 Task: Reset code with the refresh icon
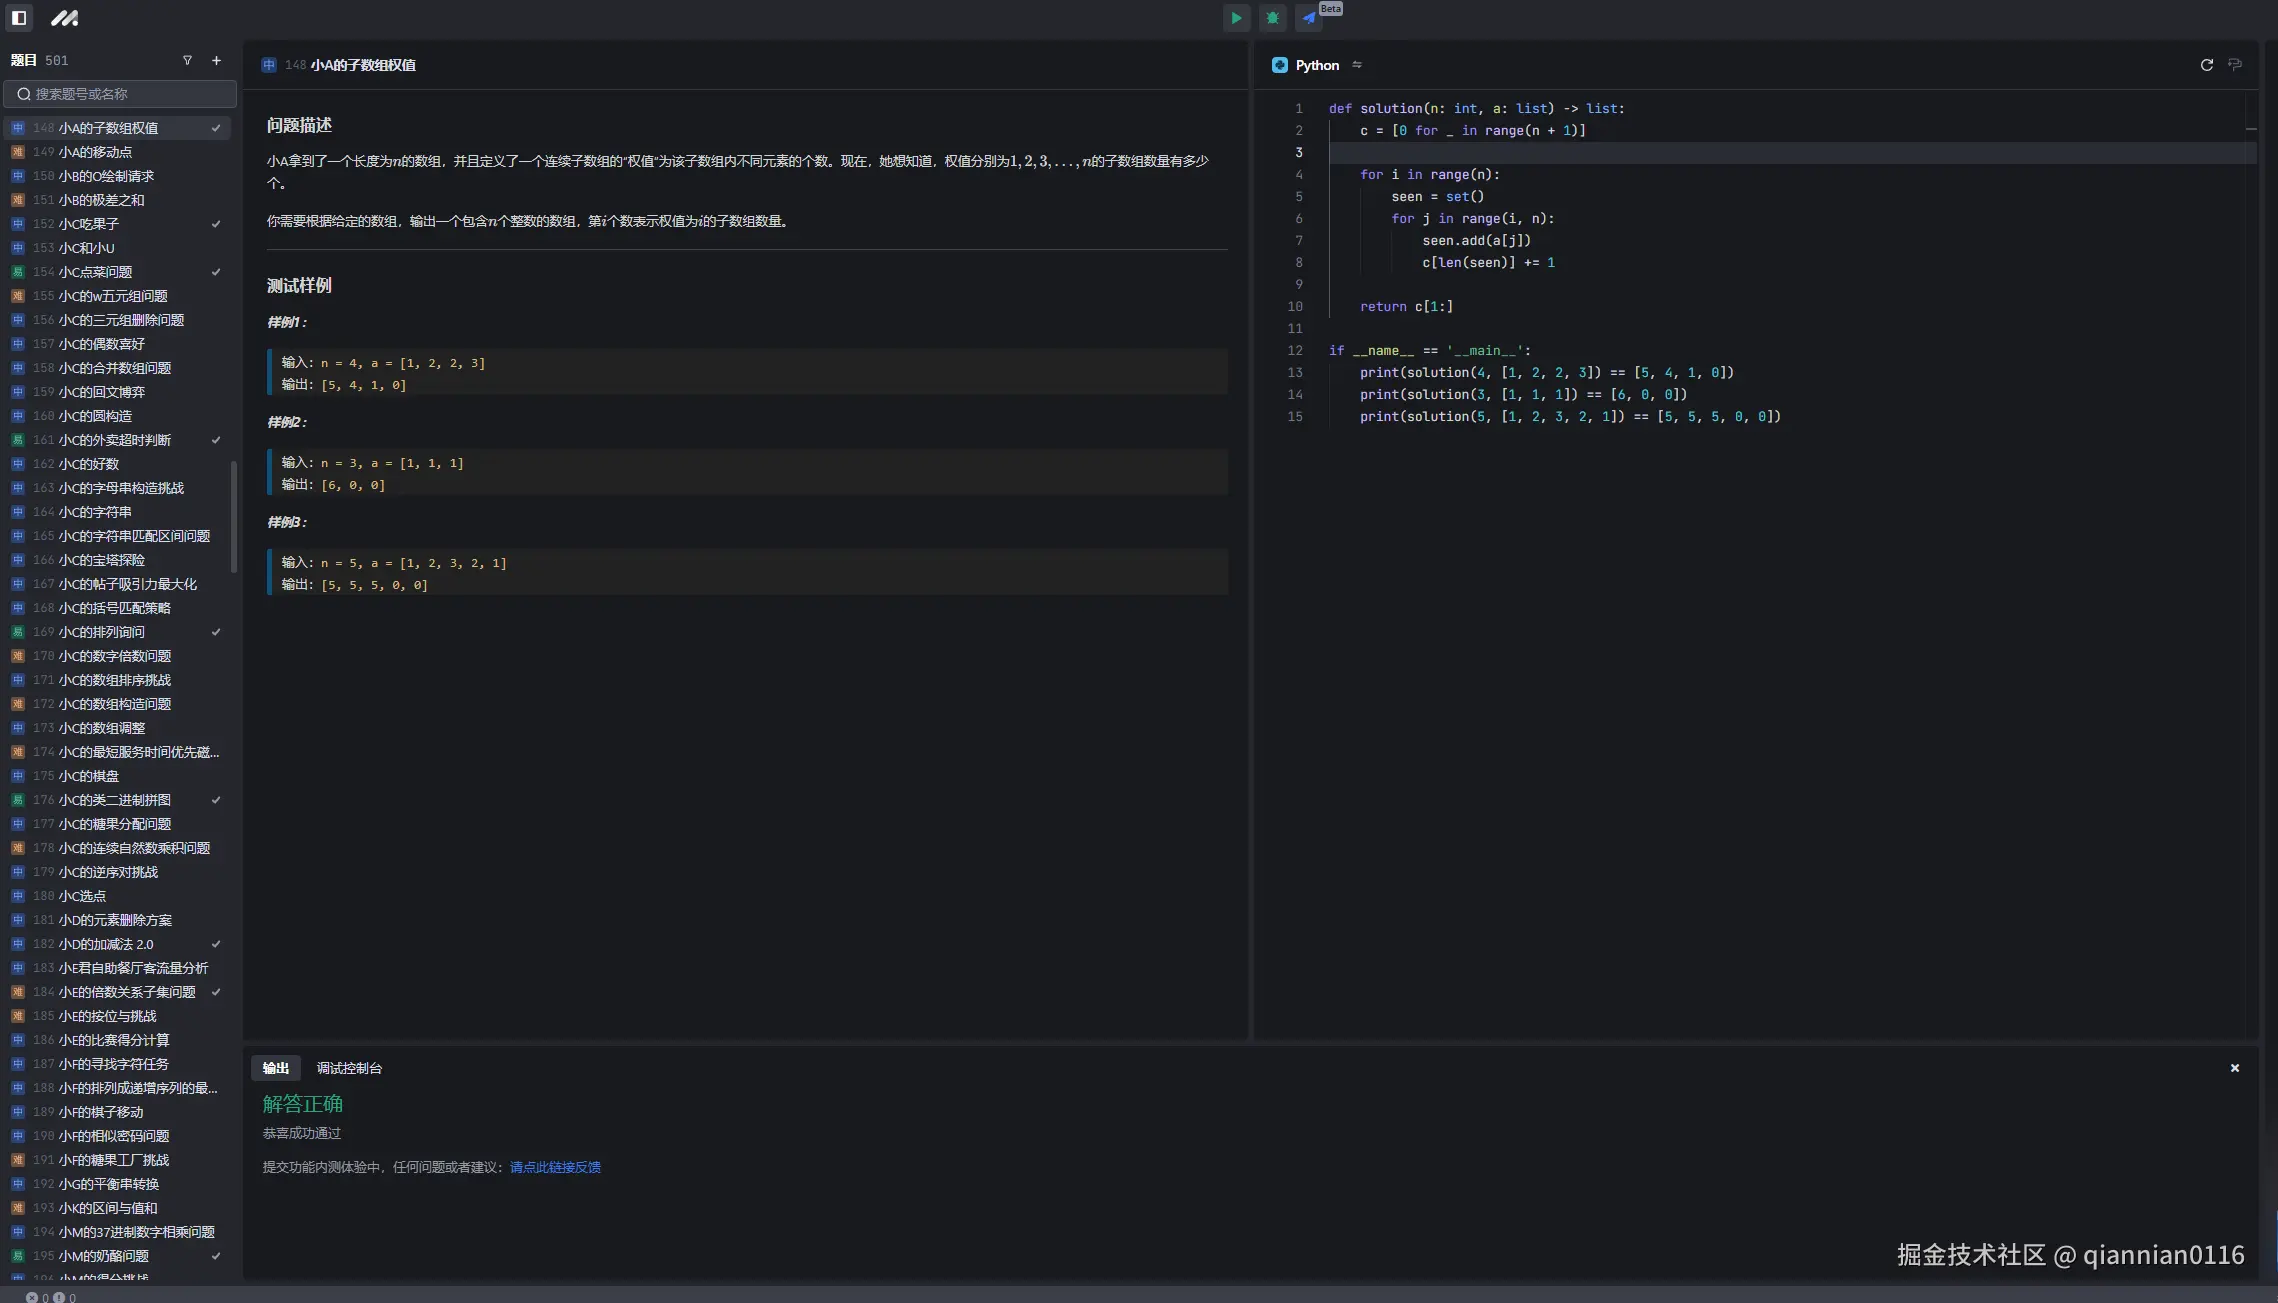point(2206,65)
